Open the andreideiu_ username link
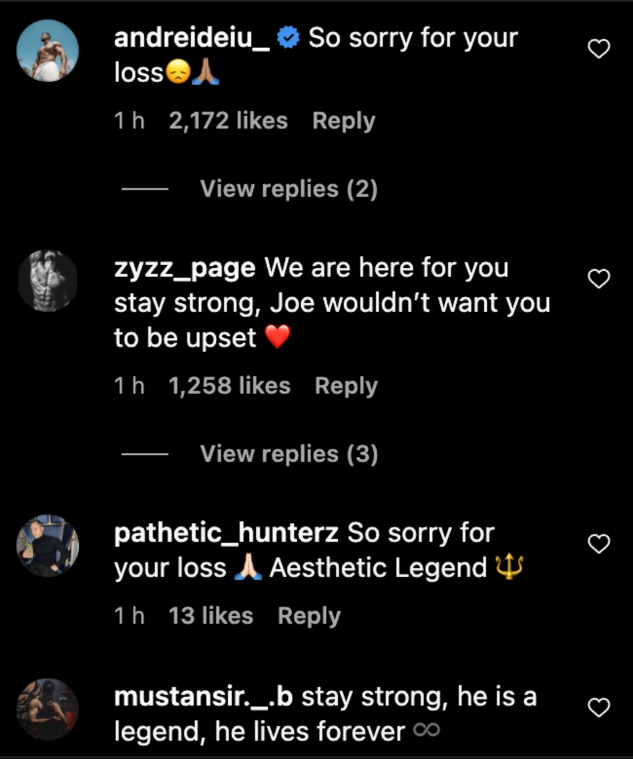The height and width of the screenshot is (759, 633). (x=192, y=39)
